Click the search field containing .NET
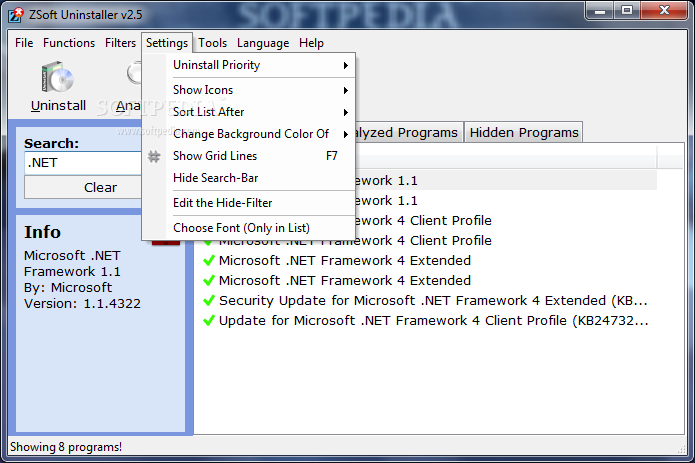 [83, 163]
